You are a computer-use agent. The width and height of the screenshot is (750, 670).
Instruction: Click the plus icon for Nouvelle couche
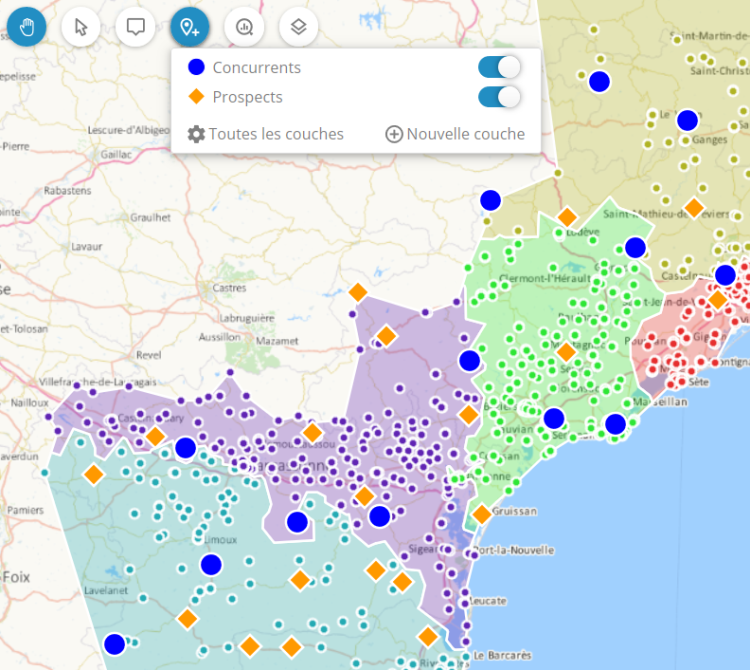coord(394,134)
